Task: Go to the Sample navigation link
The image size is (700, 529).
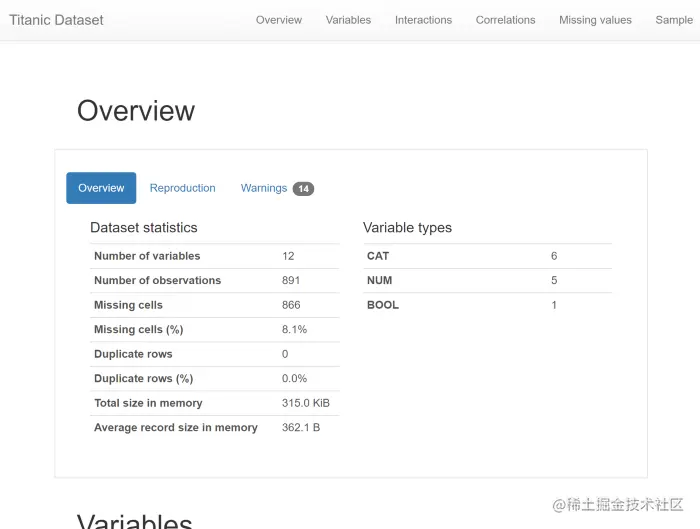Action: click(x=674, y=20)
